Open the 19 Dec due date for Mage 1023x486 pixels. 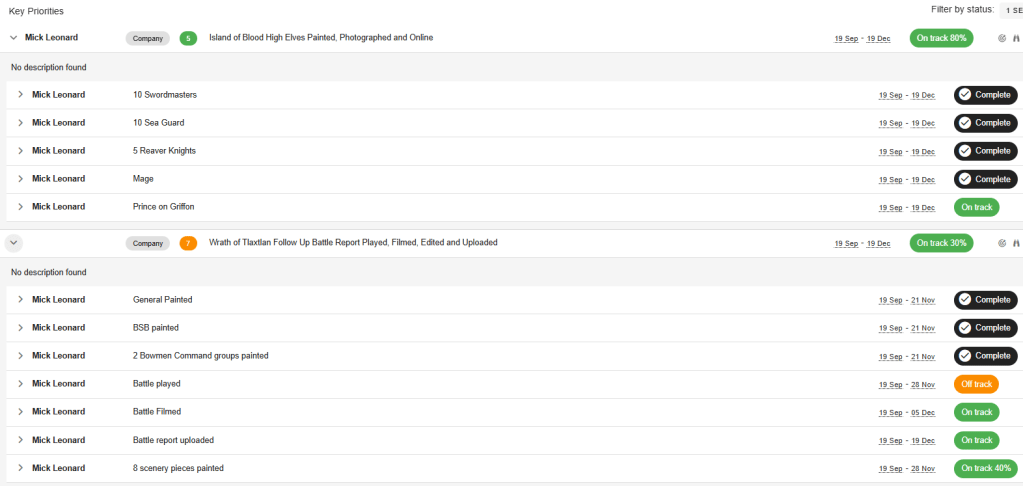pos(922,180)
